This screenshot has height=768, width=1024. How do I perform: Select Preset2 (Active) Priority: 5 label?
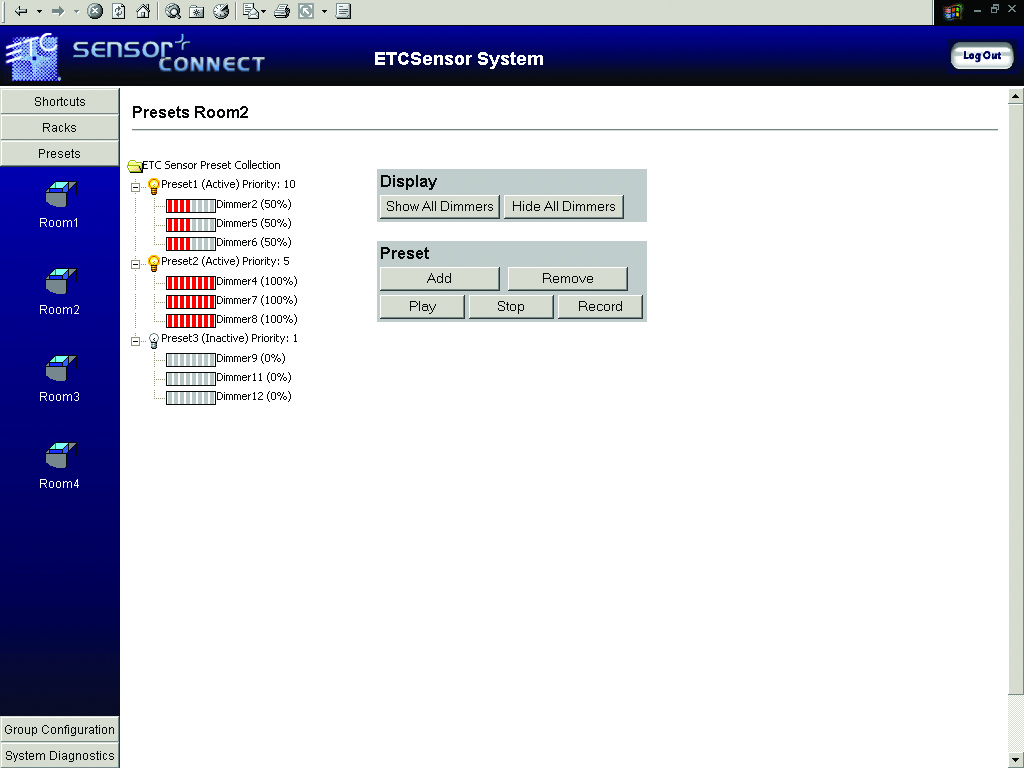tap(225, 261)
